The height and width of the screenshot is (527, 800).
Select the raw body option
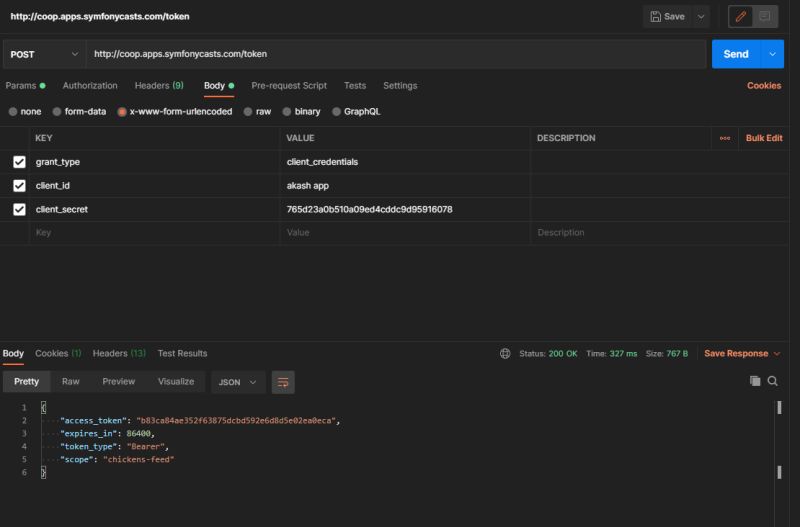257,112
